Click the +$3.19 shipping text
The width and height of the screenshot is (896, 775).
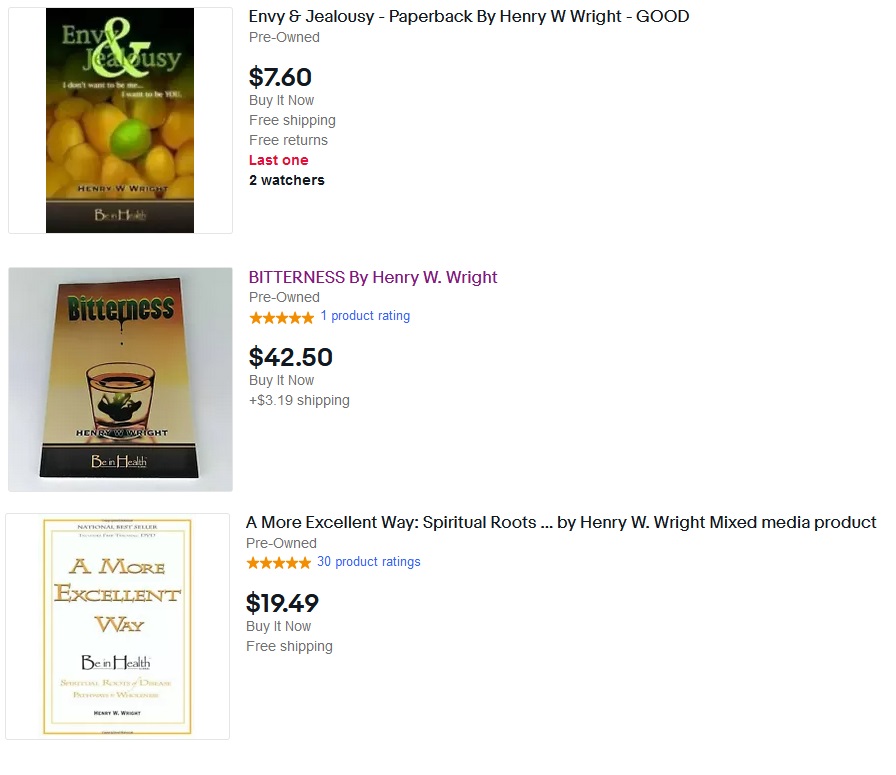click(299, 400)
